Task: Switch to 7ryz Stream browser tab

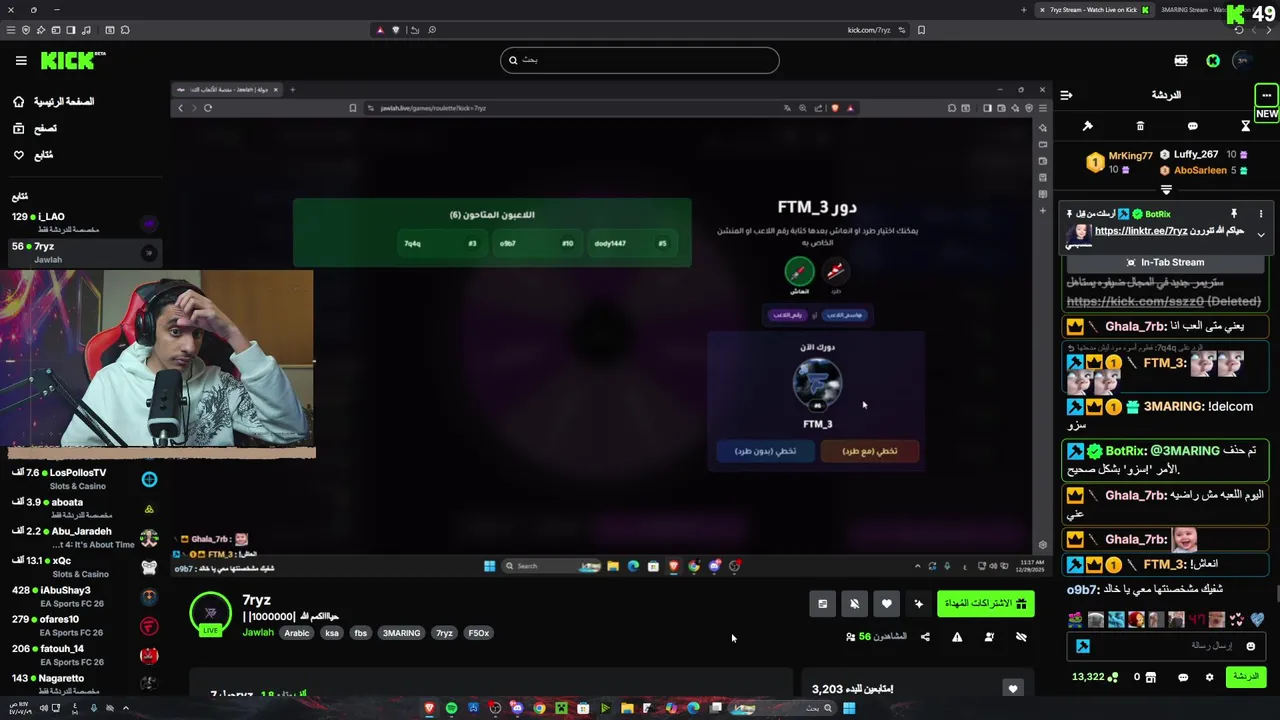Action: pyautogui.click(x=1093, y=10)
